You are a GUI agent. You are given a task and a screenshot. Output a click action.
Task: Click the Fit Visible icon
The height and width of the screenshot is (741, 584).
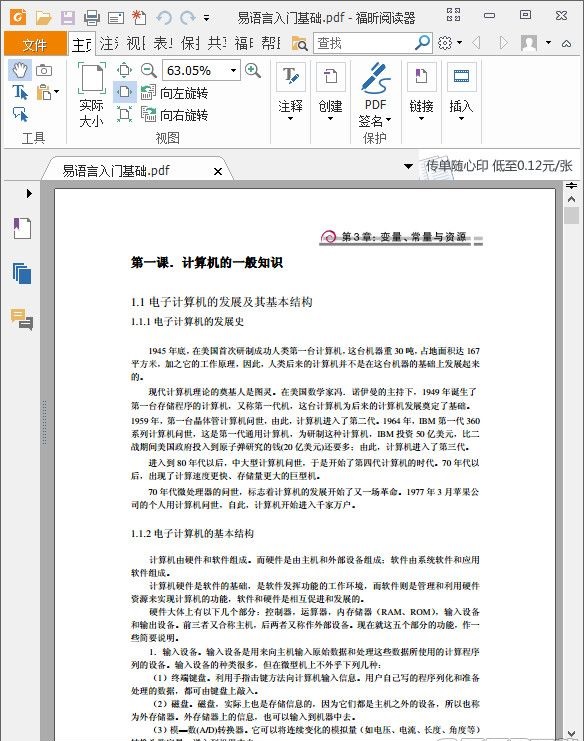coord(124,114)
